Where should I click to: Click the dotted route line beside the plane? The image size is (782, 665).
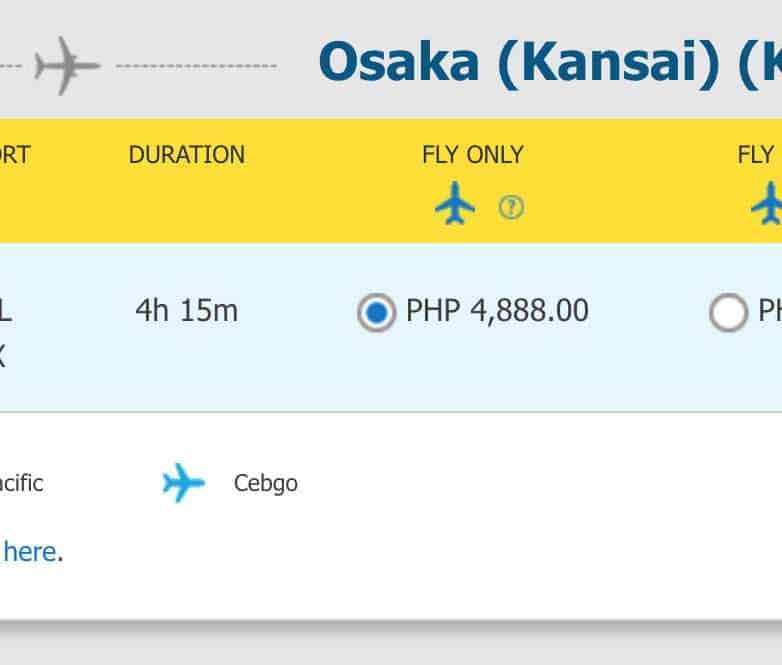(196, 66)
